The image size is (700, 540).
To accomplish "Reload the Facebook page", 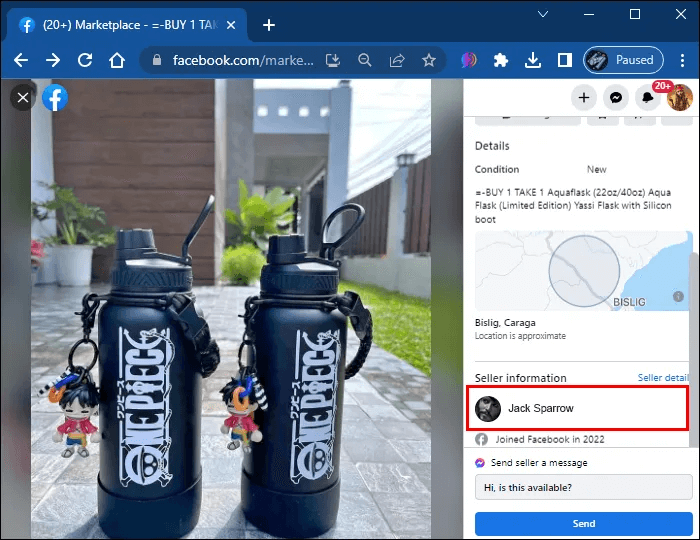I will 85,60.
